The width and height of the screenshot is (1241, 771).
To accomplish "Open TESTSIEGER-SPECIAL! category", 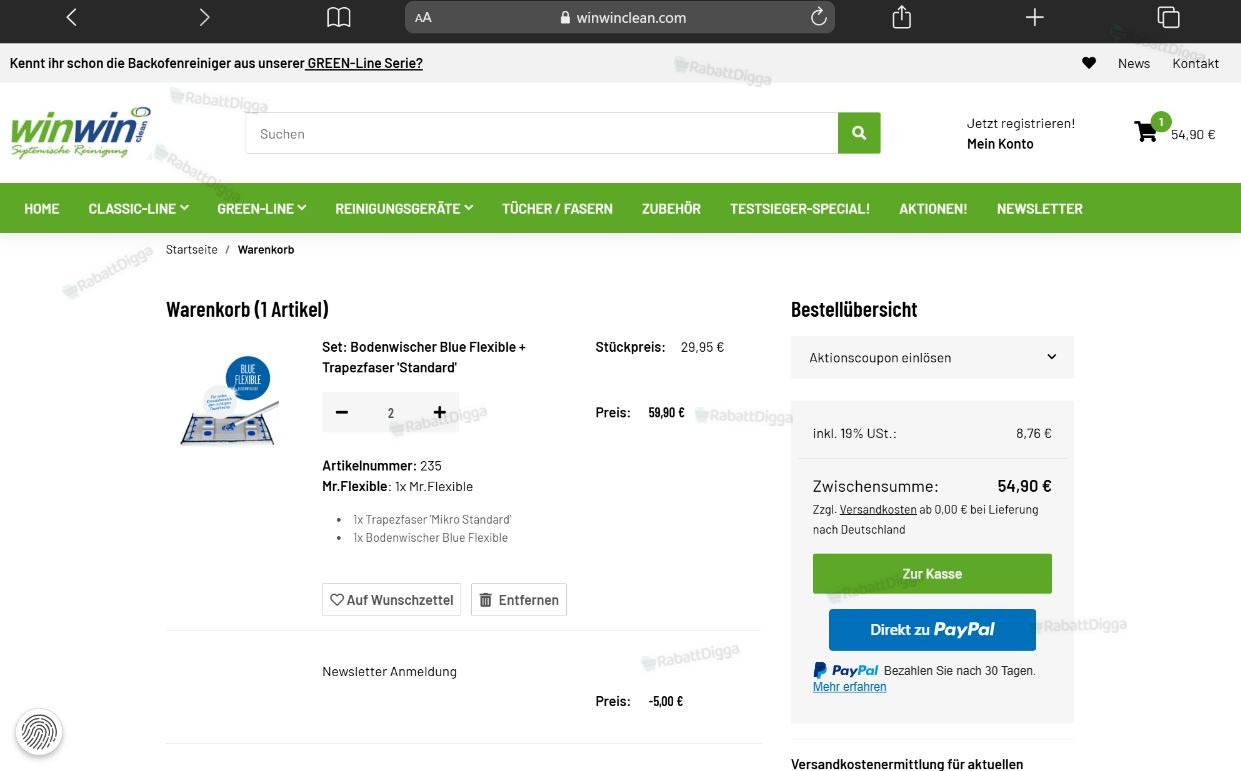I will tap(800, 209).
